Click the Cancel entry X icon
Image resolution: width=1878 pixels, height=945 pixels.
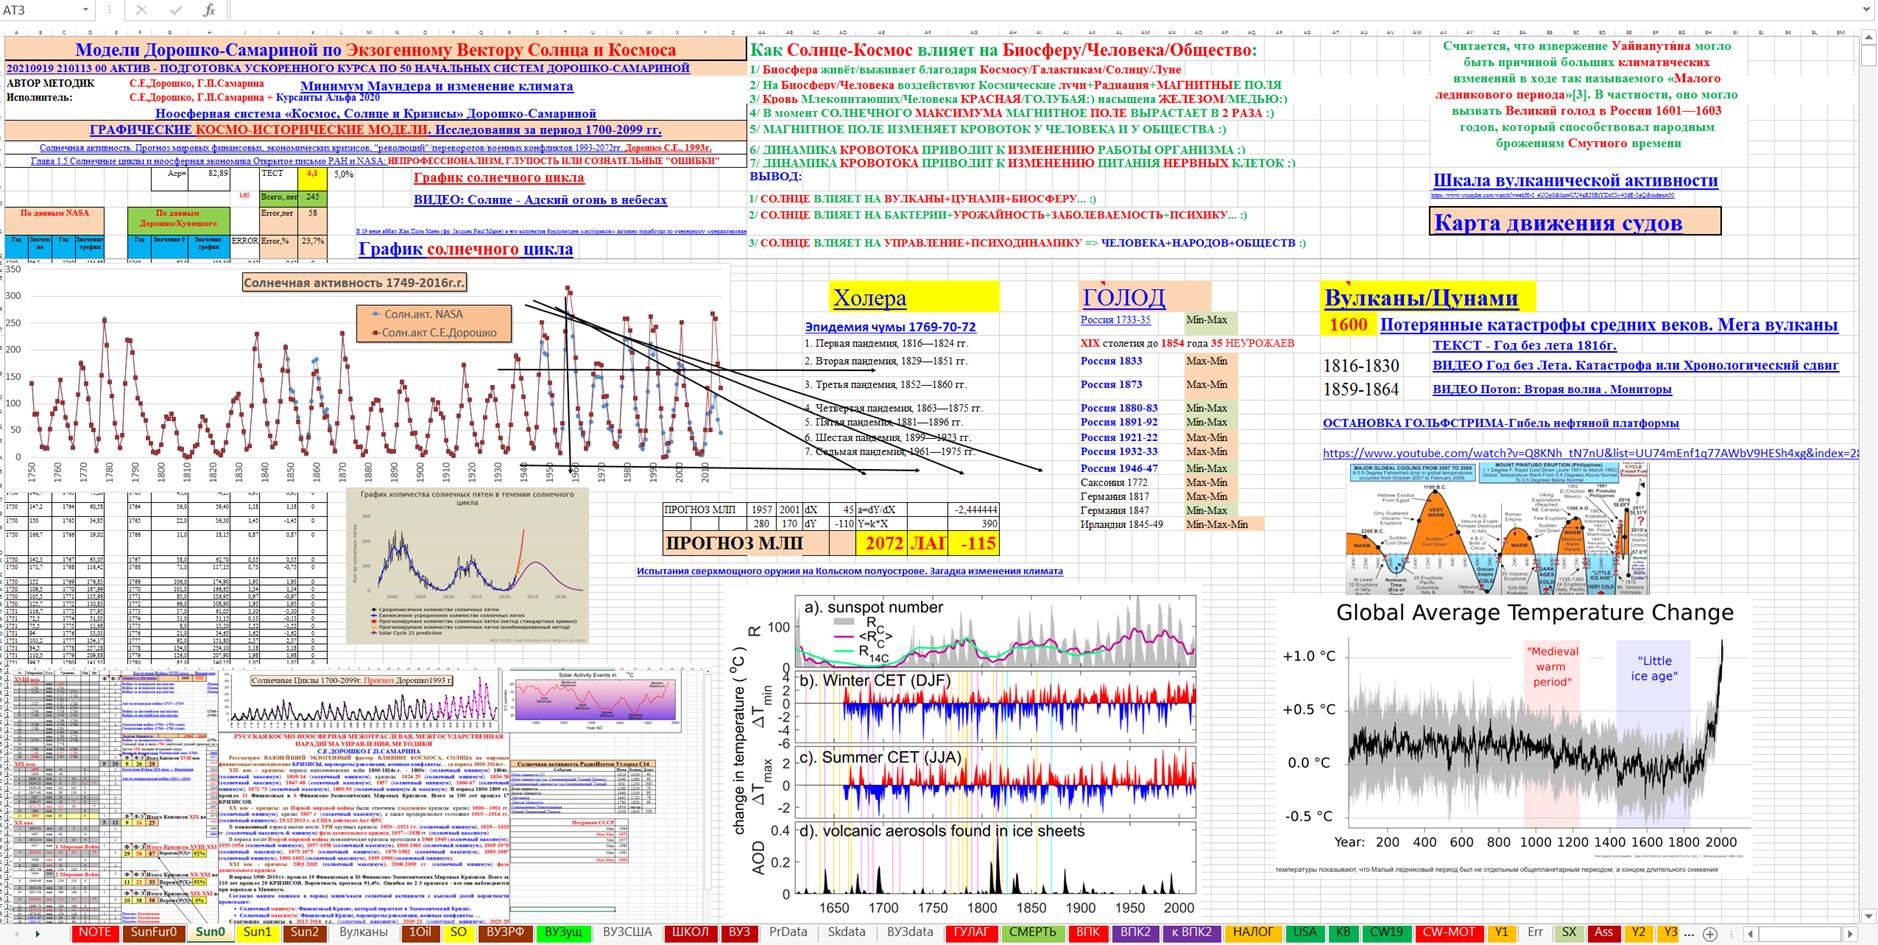click(141, 10)
